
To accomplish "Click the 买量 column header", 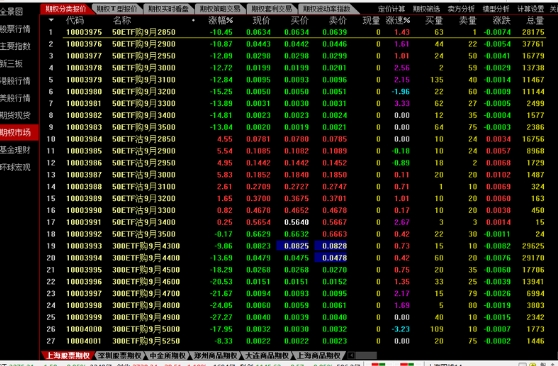I will (434, 21).
